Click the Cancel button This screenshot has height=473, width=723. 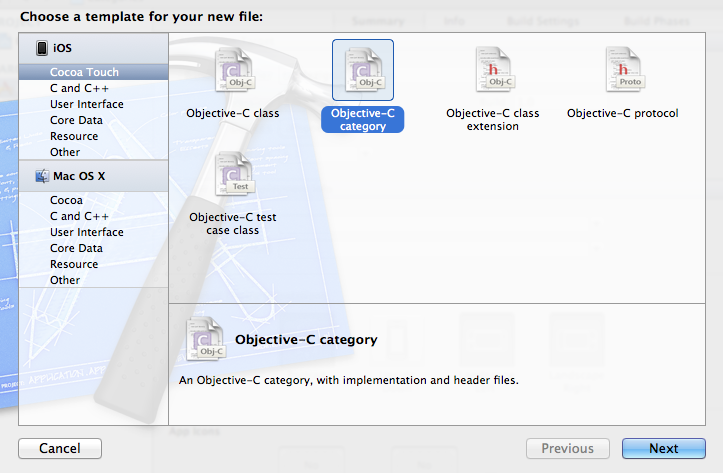pos(60,449)
